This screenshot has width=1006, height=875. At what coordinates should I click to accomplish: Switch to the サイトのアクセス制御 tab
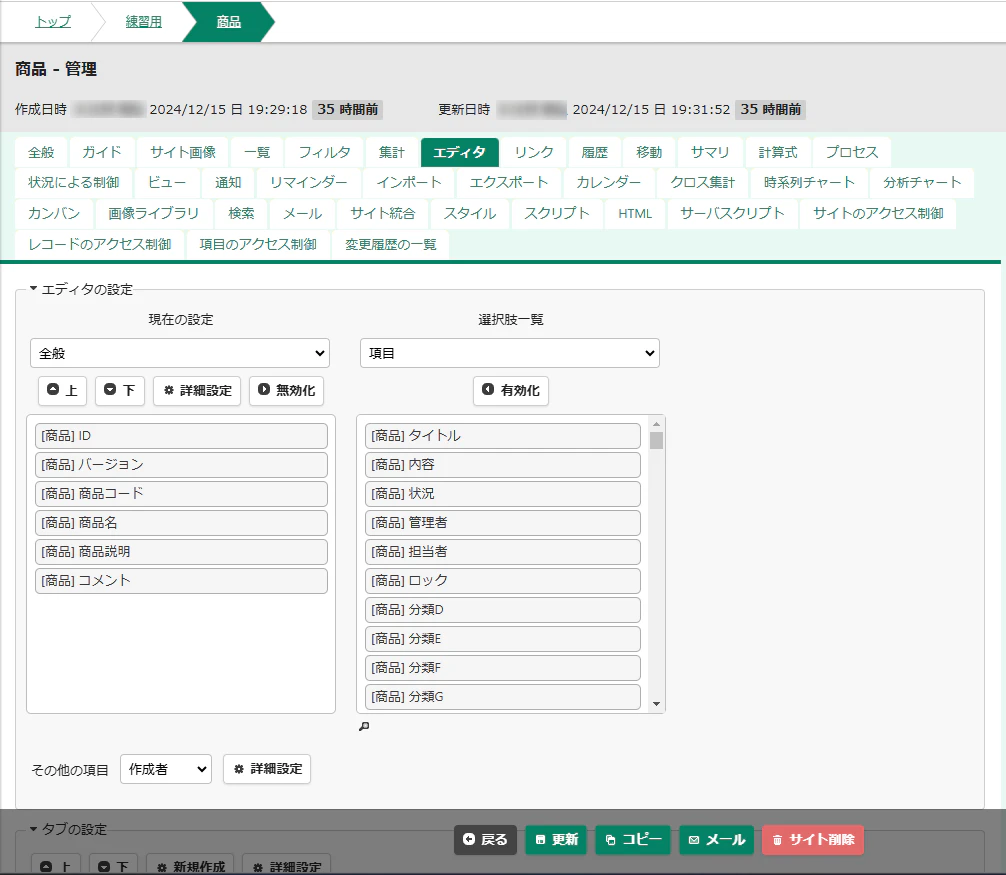[x=878, y=214]
